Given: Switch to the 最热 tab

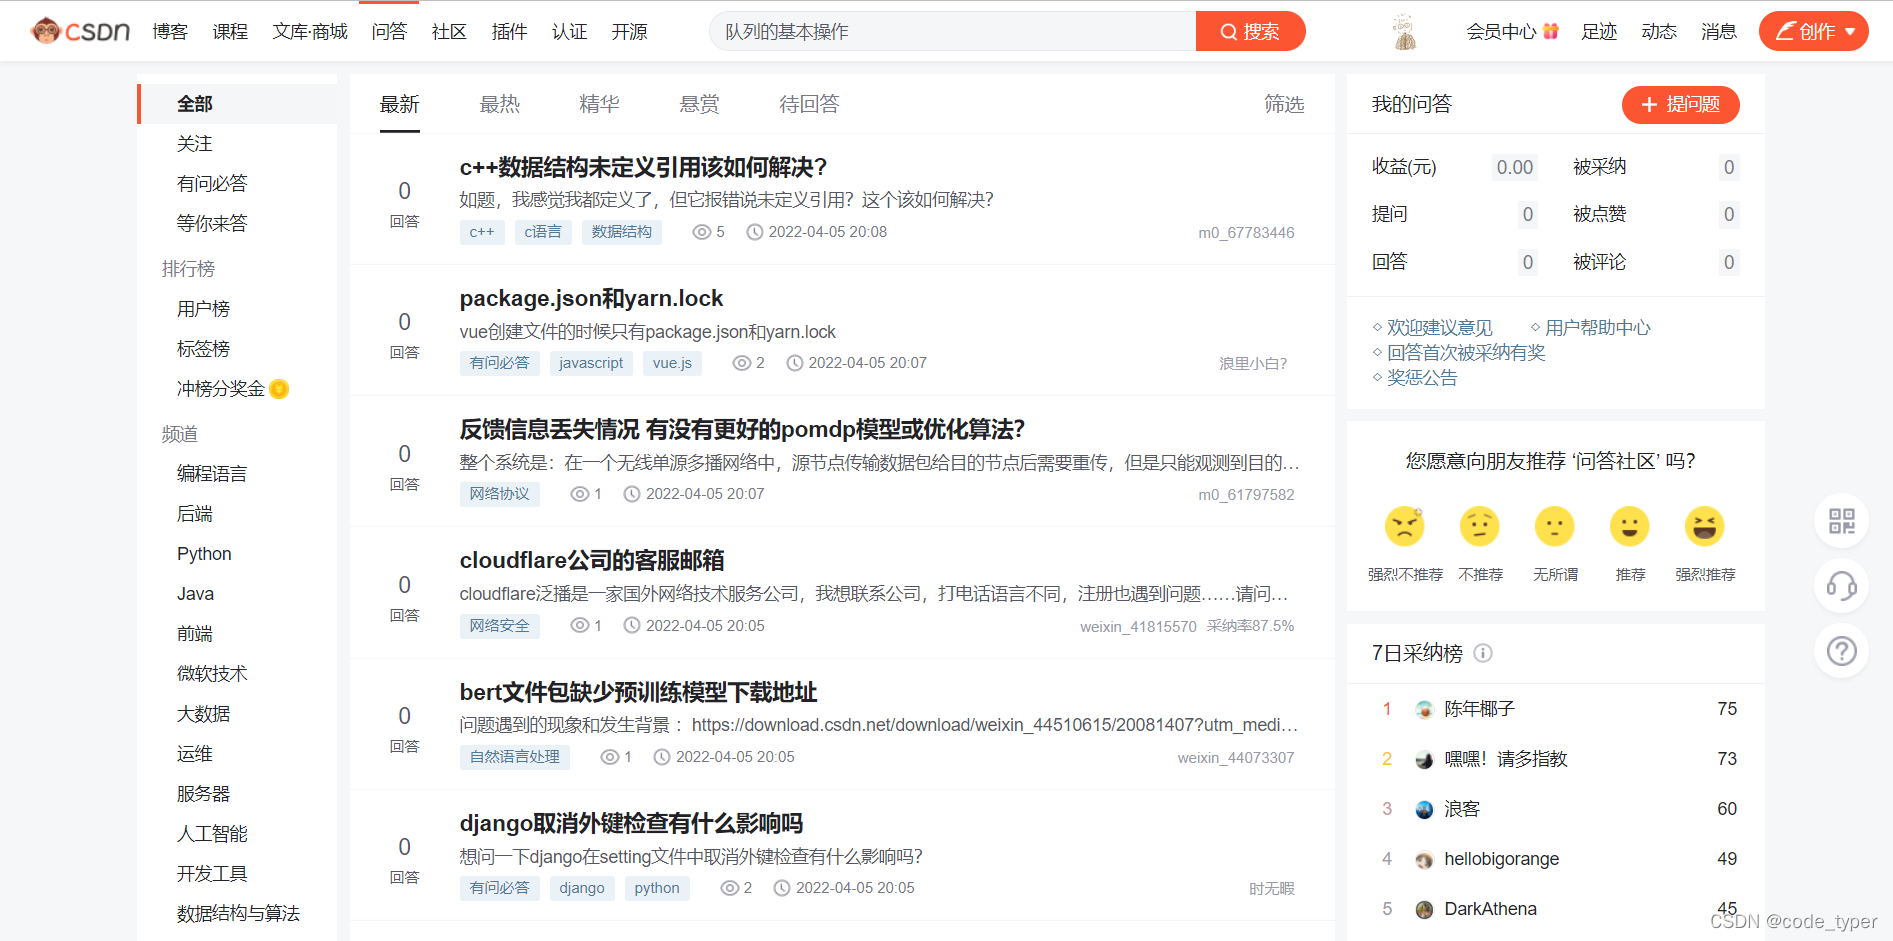Looking at the screenshot, I should coord(500,104).
